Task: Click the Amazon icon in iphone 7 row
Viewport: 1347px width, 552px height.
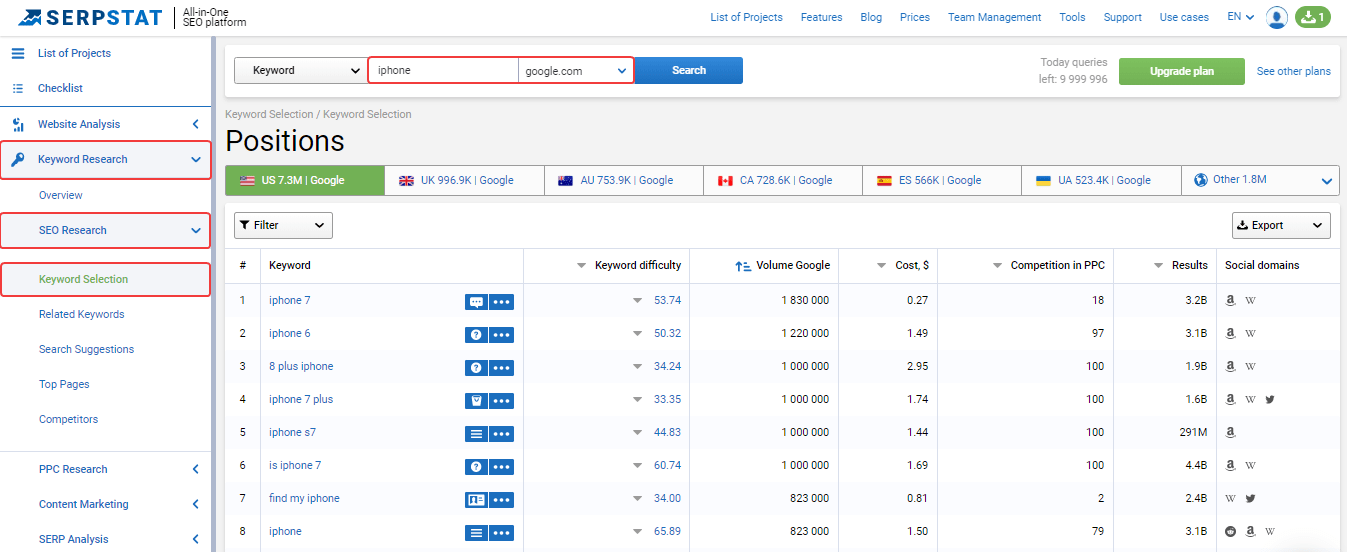Action: click(x=1231, y=300)
